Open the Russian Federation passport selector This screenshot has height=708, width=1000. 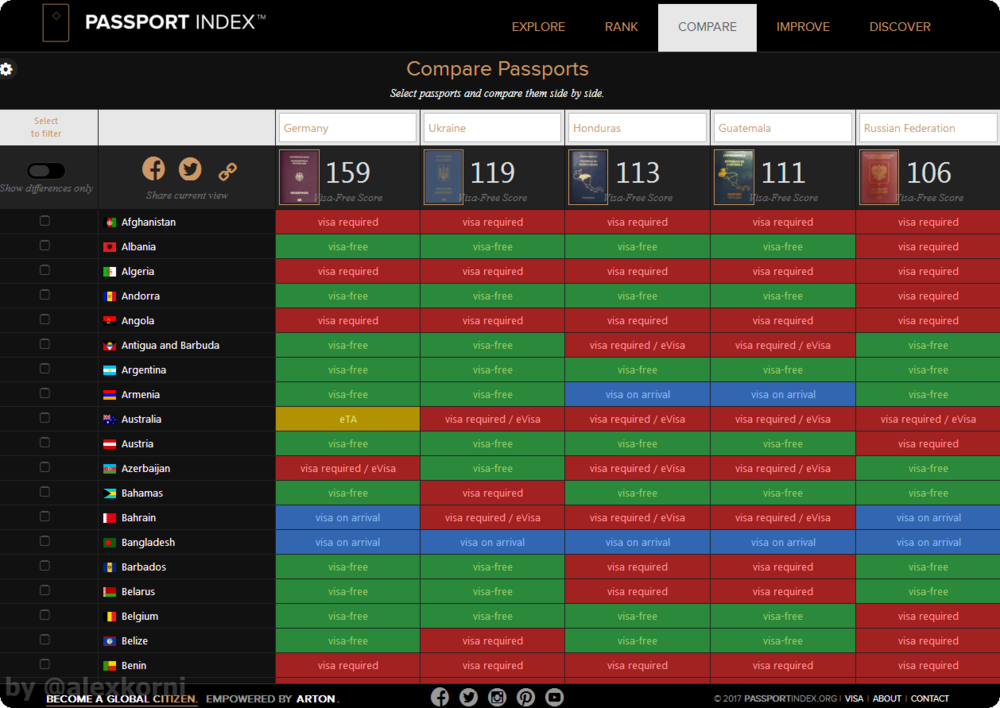pos(927,128)
